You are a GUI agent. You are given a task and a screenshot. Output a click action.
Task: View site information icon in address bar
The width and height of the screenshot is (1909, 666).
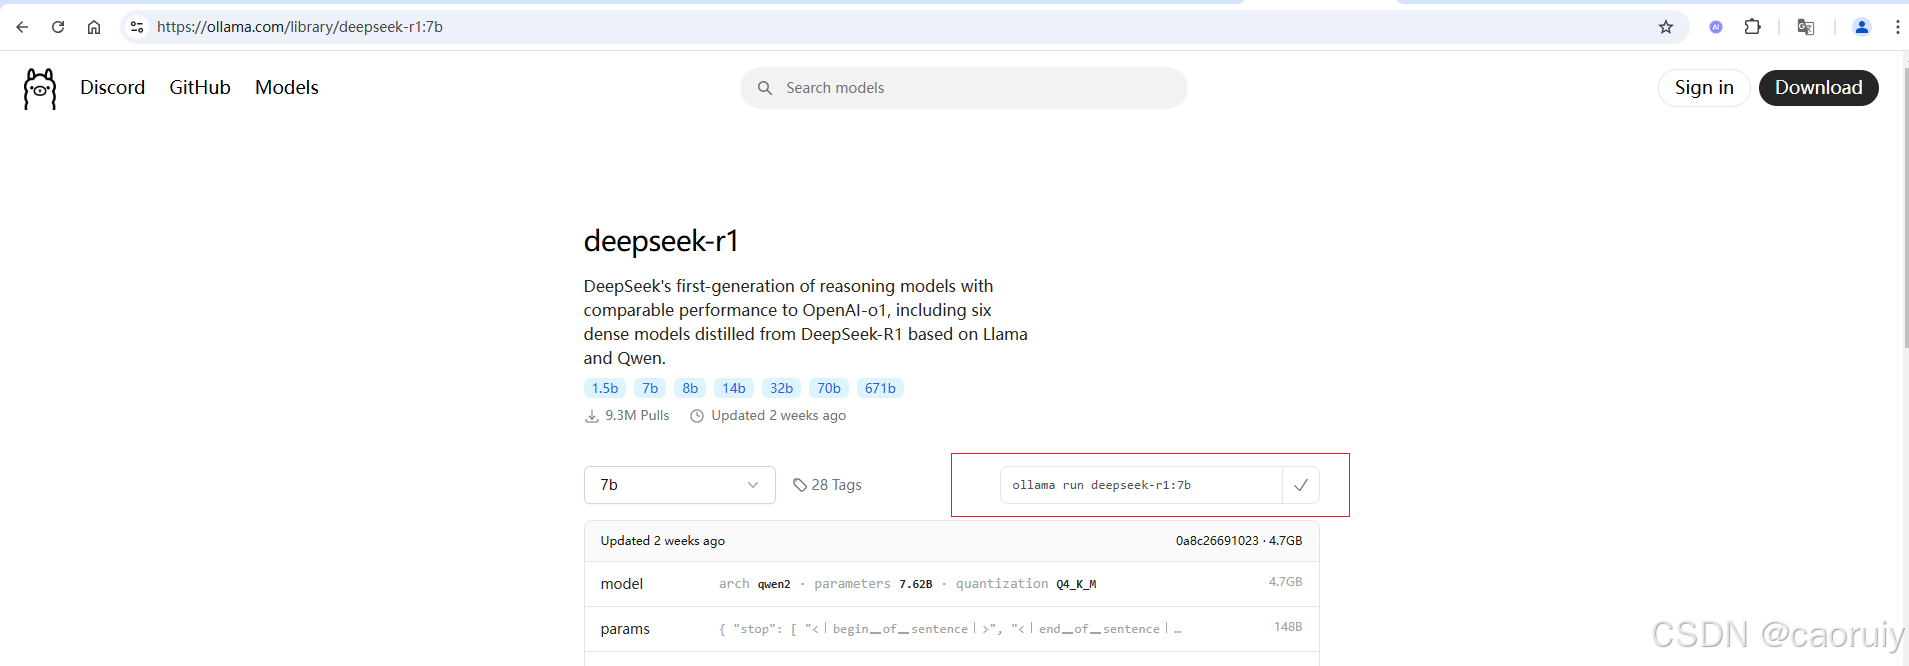point(137,27)
